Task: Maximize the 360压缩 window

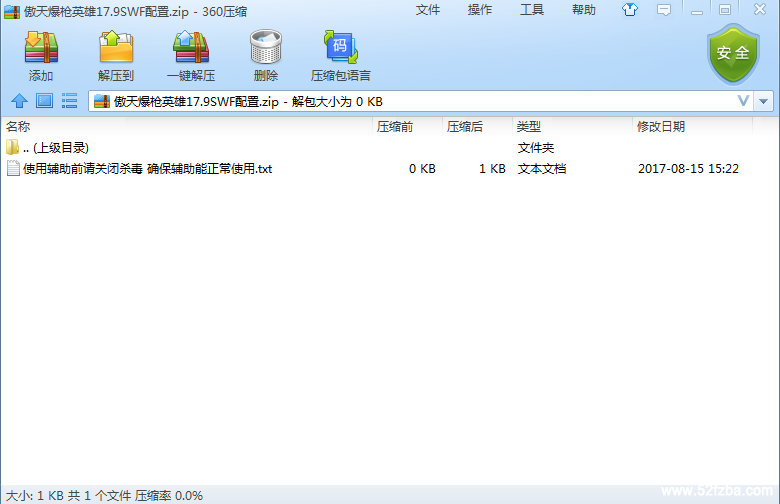Action: 725,10
